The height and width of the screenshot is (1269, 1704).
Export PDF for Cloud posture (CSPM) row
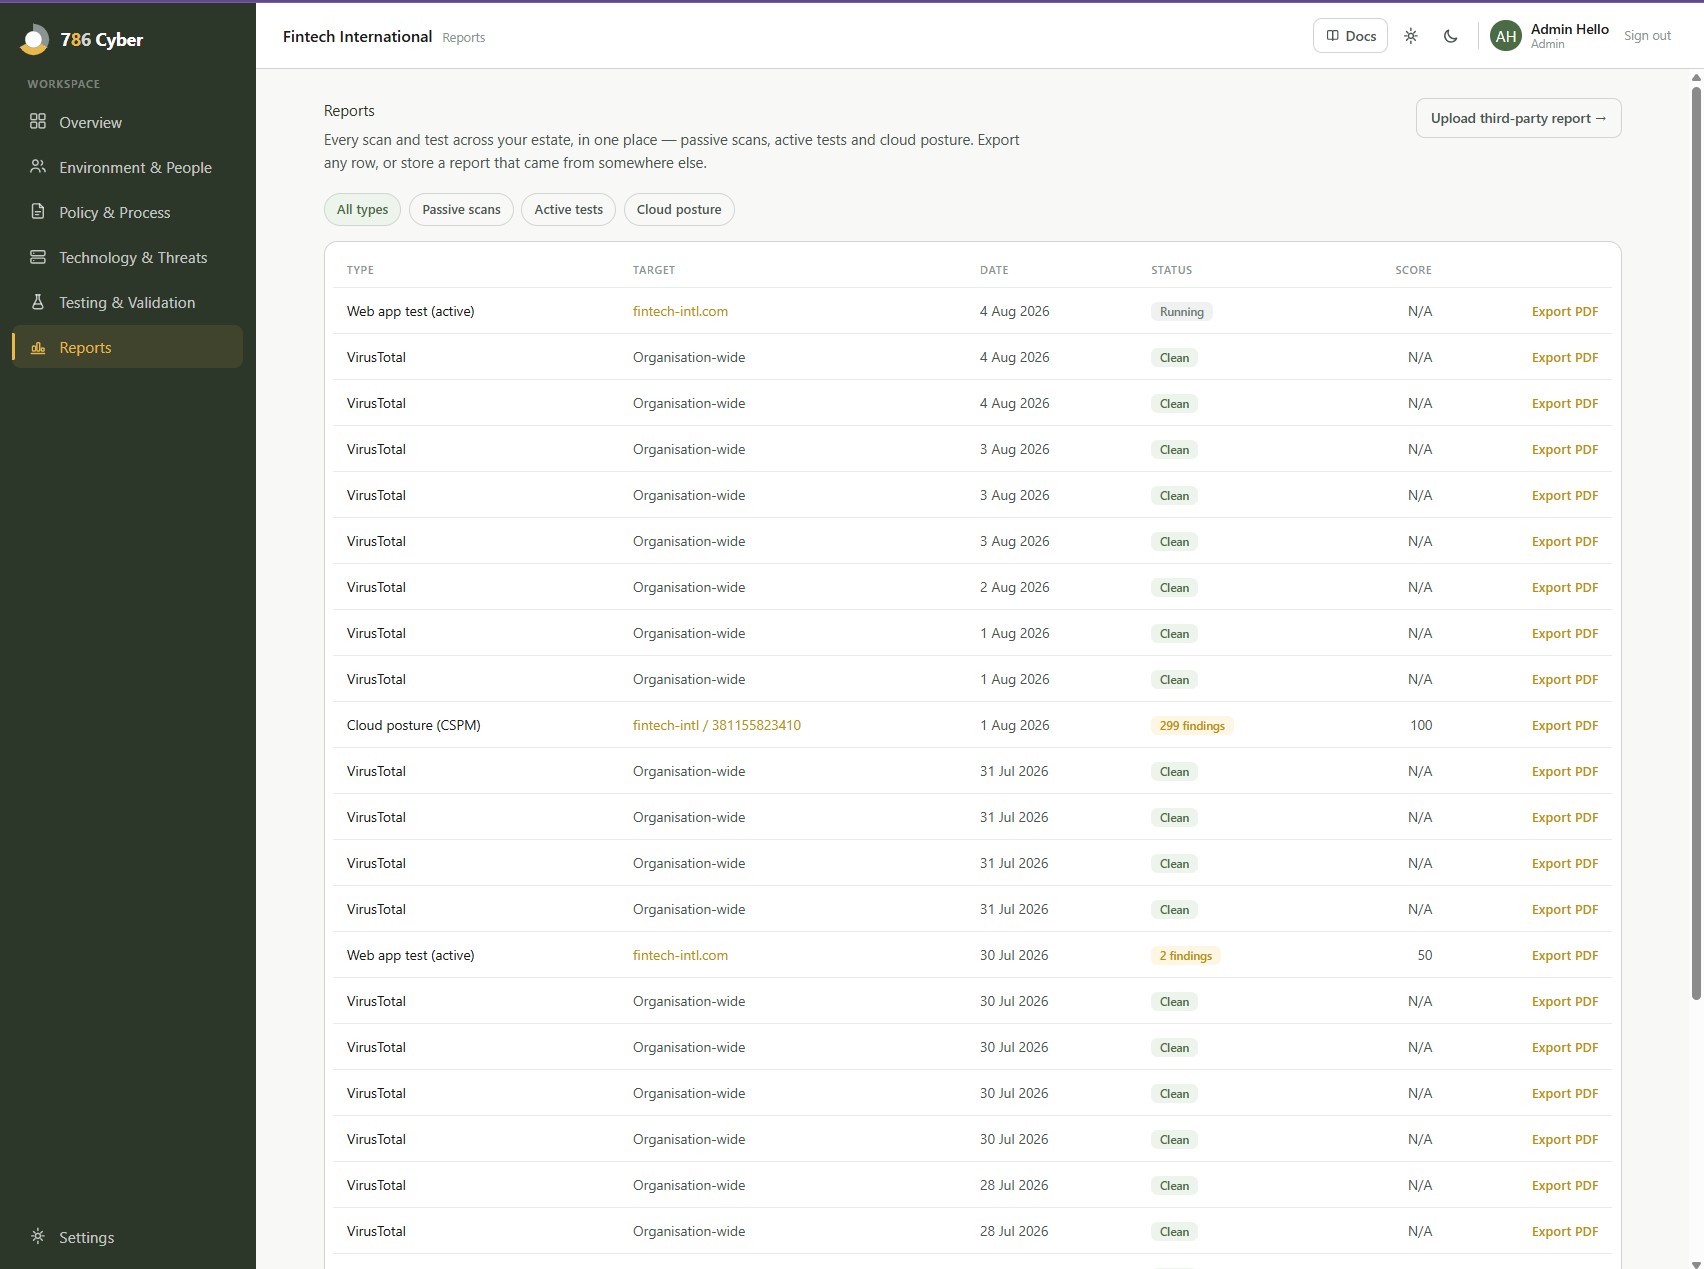(1564, 725)
